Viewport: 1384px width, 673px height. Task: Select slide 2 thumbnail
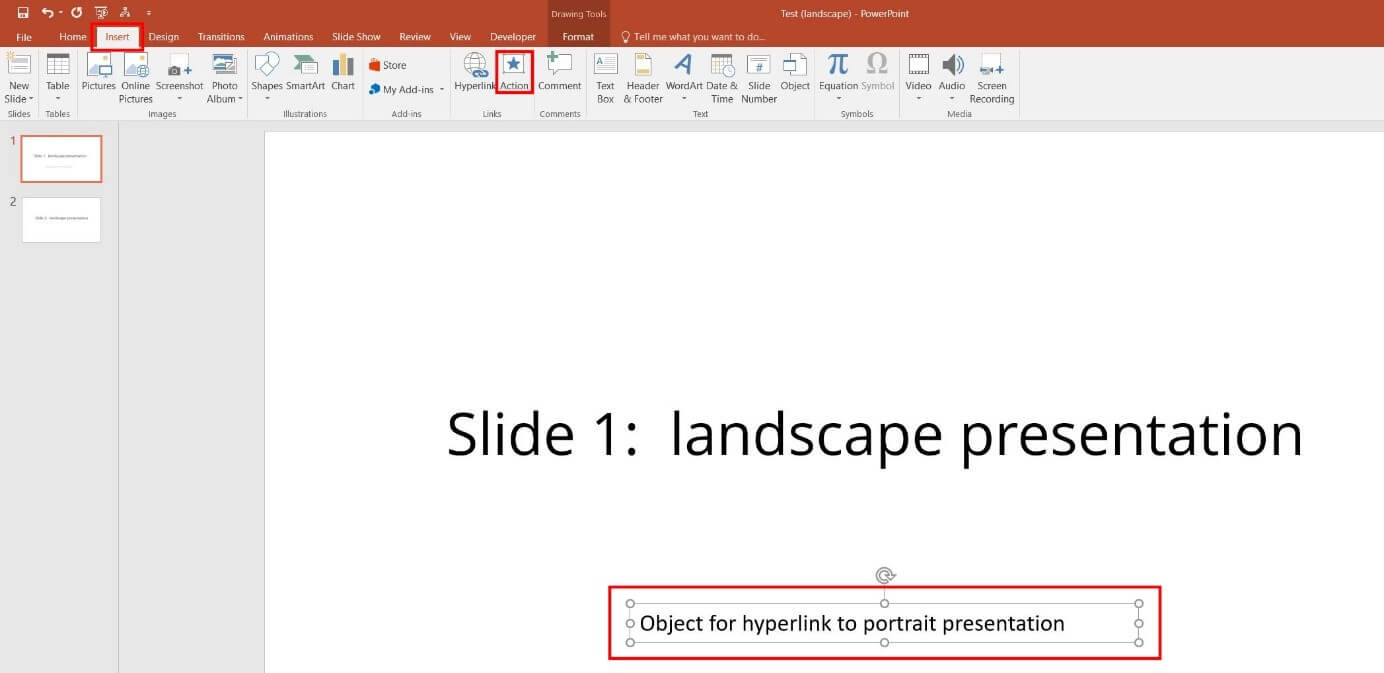tap(61, 219)
